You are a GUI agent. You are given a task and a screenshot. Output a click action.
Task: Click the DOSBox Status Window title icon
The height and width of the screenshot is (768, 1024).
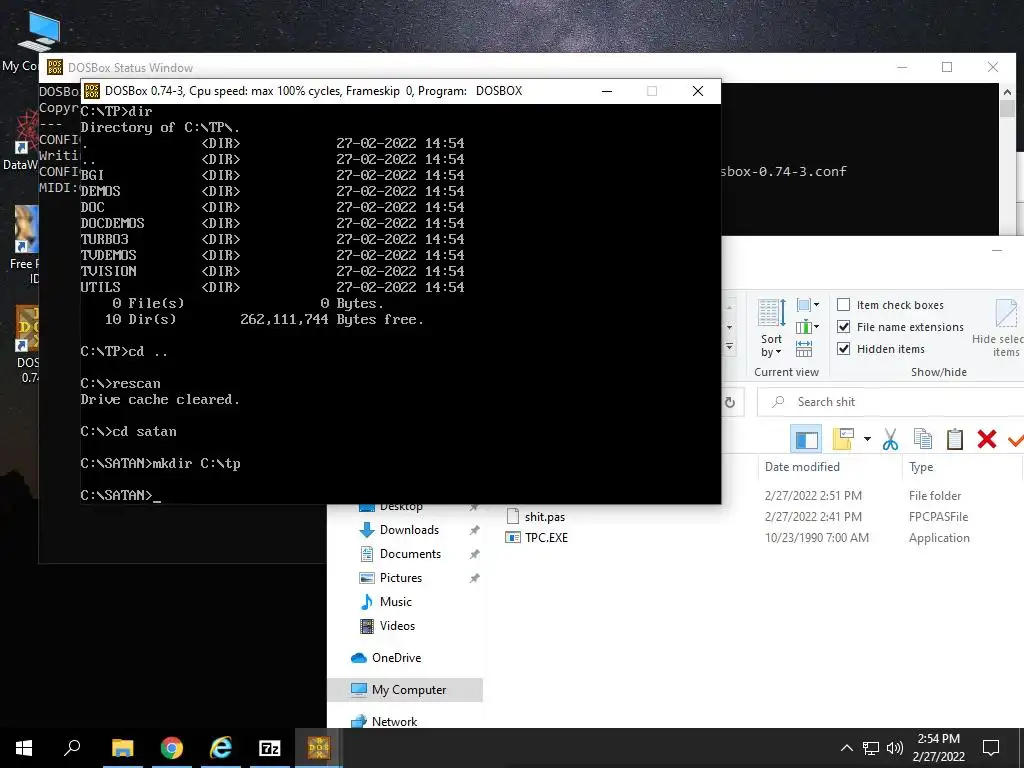[55, 67]
